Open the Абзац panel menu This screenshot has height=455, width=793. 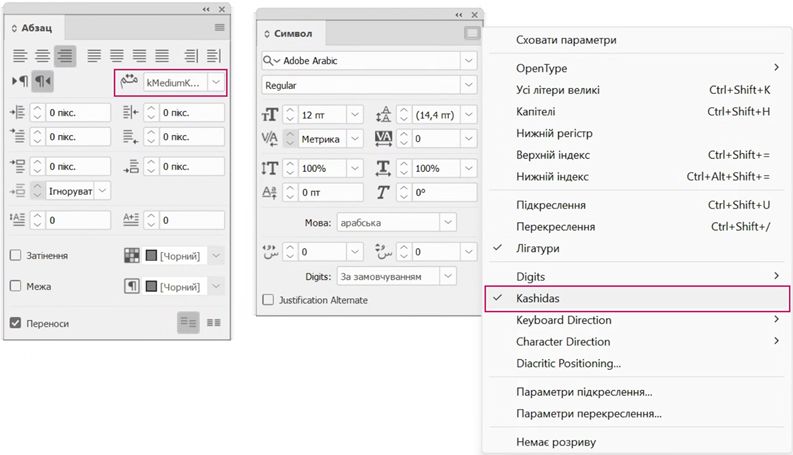pyautogui.click(x=219, y=28)
